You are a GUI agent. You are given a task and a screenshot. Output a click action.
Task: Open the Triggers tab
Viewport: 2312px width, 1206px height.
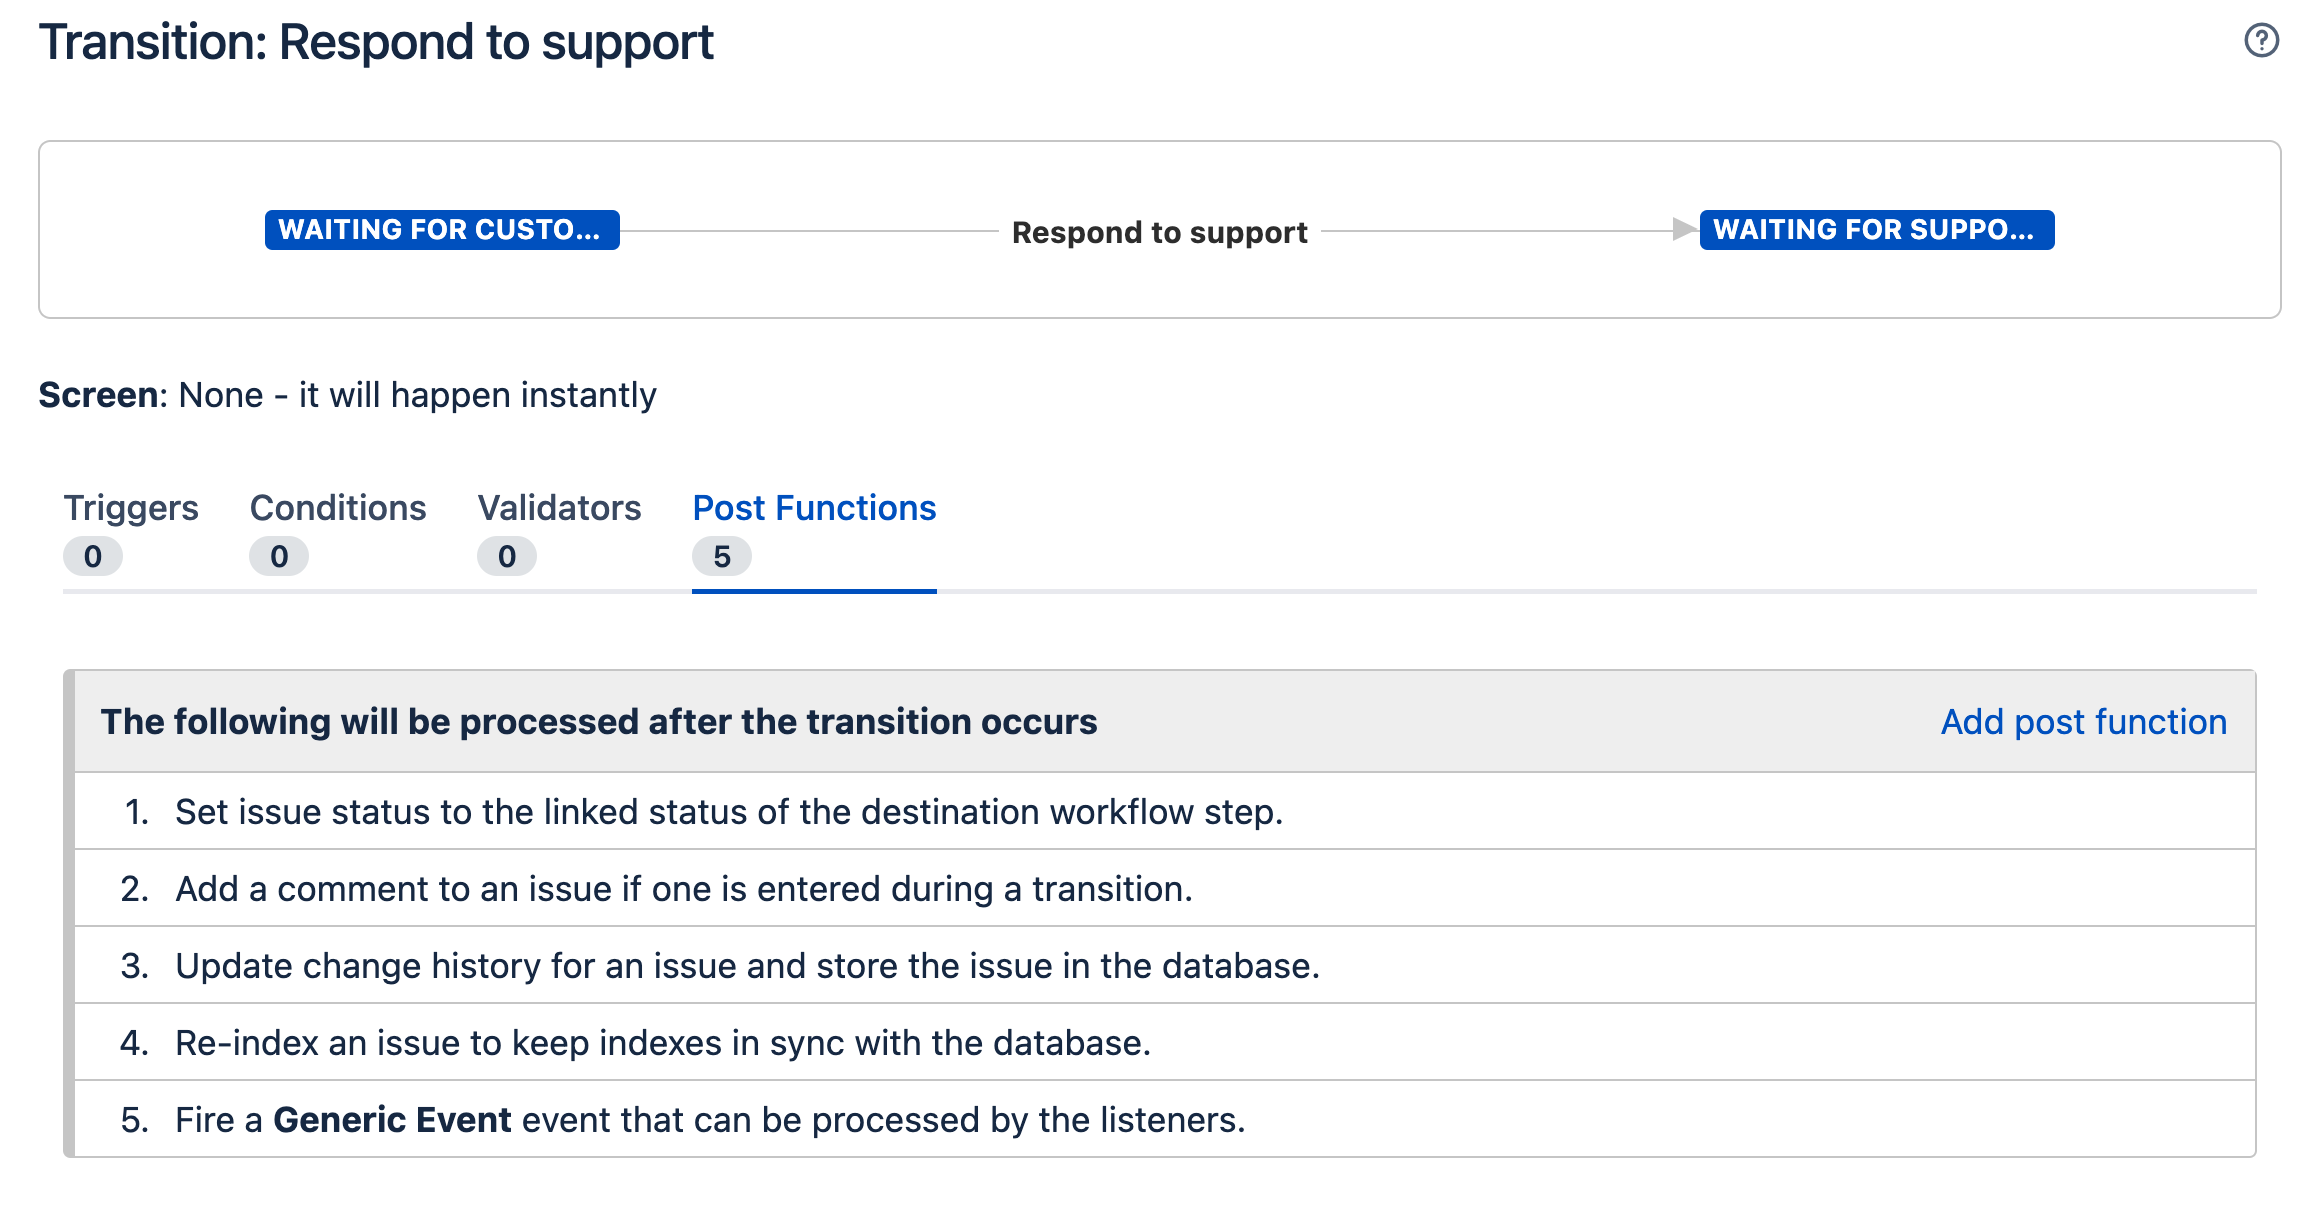tap(131, 508)
